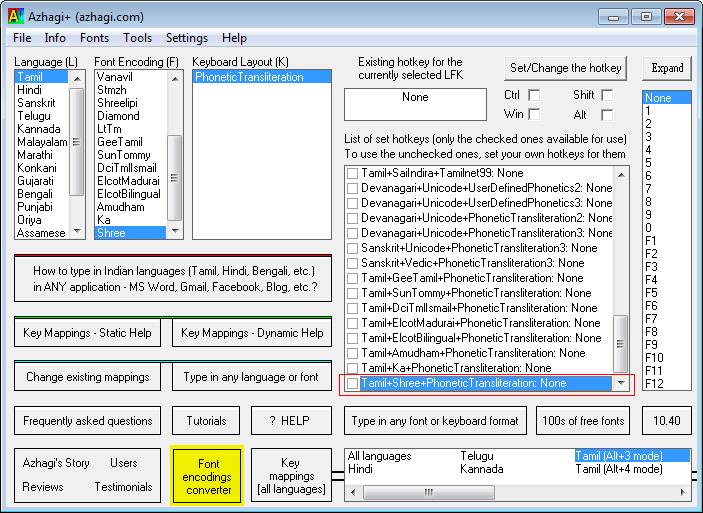Click Type in any font or keyboard format
Image resolution: width=703 pixels, height=513 pixels.
point(435,421)
